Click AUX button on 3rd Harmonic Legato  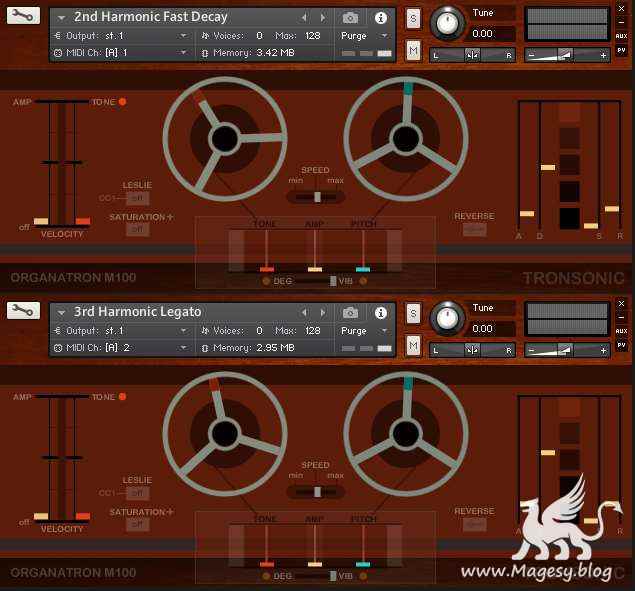pos(621,330)
